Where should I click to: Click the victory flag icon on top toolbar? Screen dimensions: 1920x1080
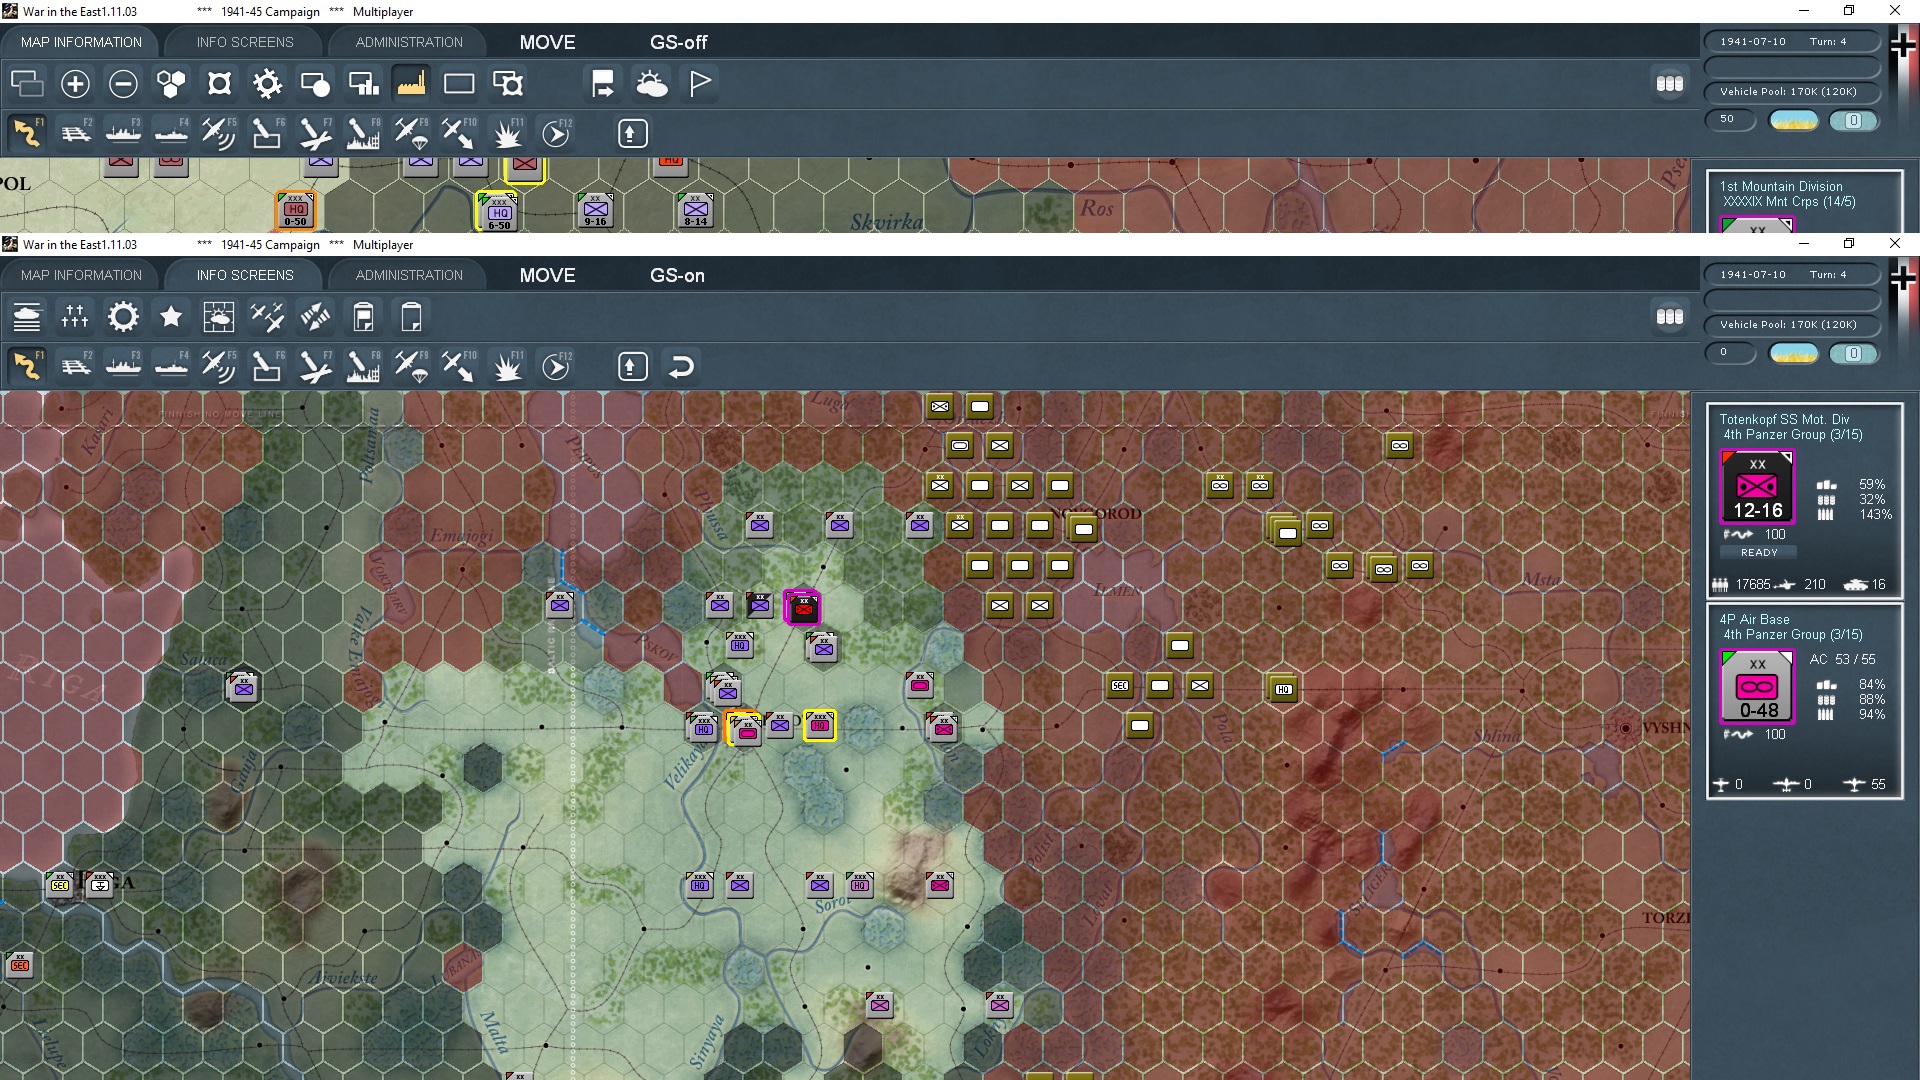click(x=699, y=84)
